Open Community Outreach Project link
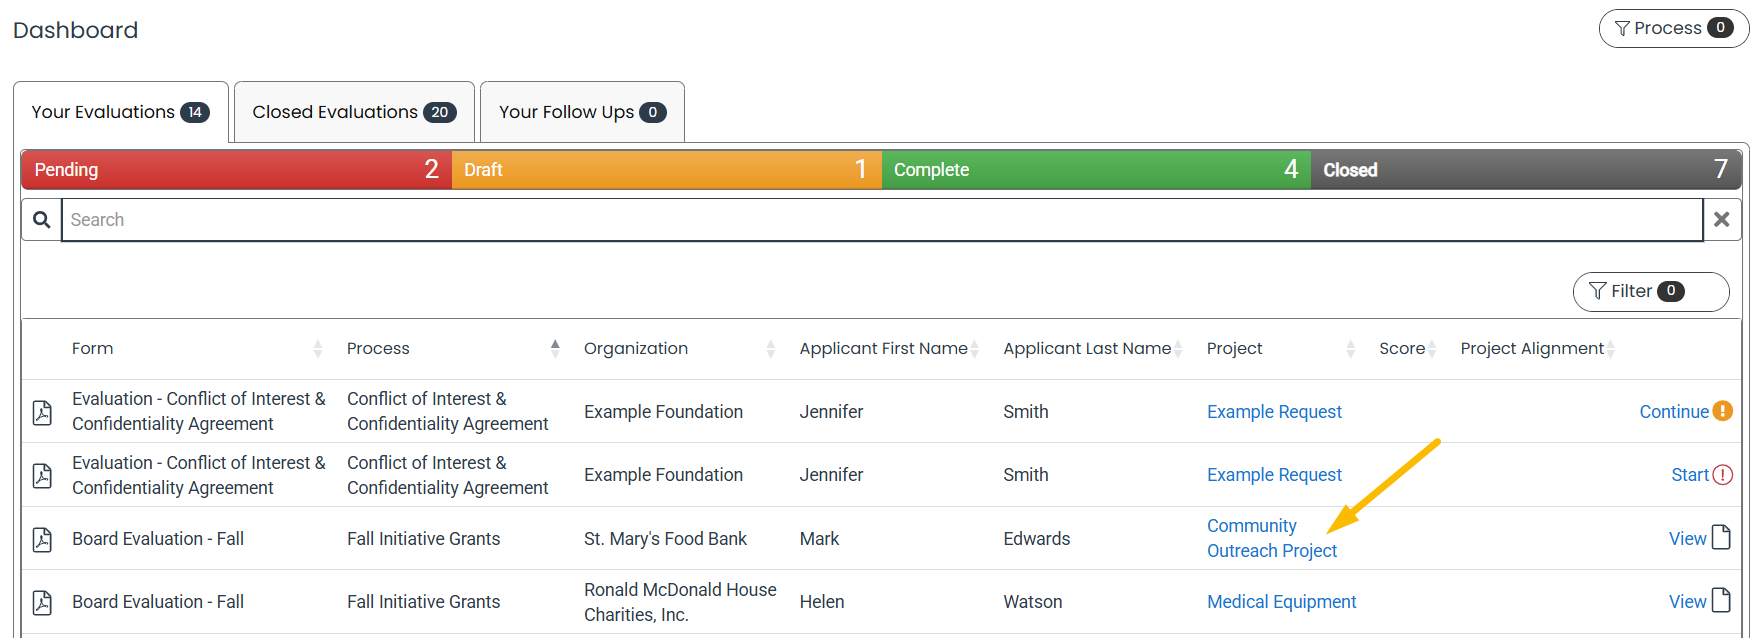 tap(1272, 538)
